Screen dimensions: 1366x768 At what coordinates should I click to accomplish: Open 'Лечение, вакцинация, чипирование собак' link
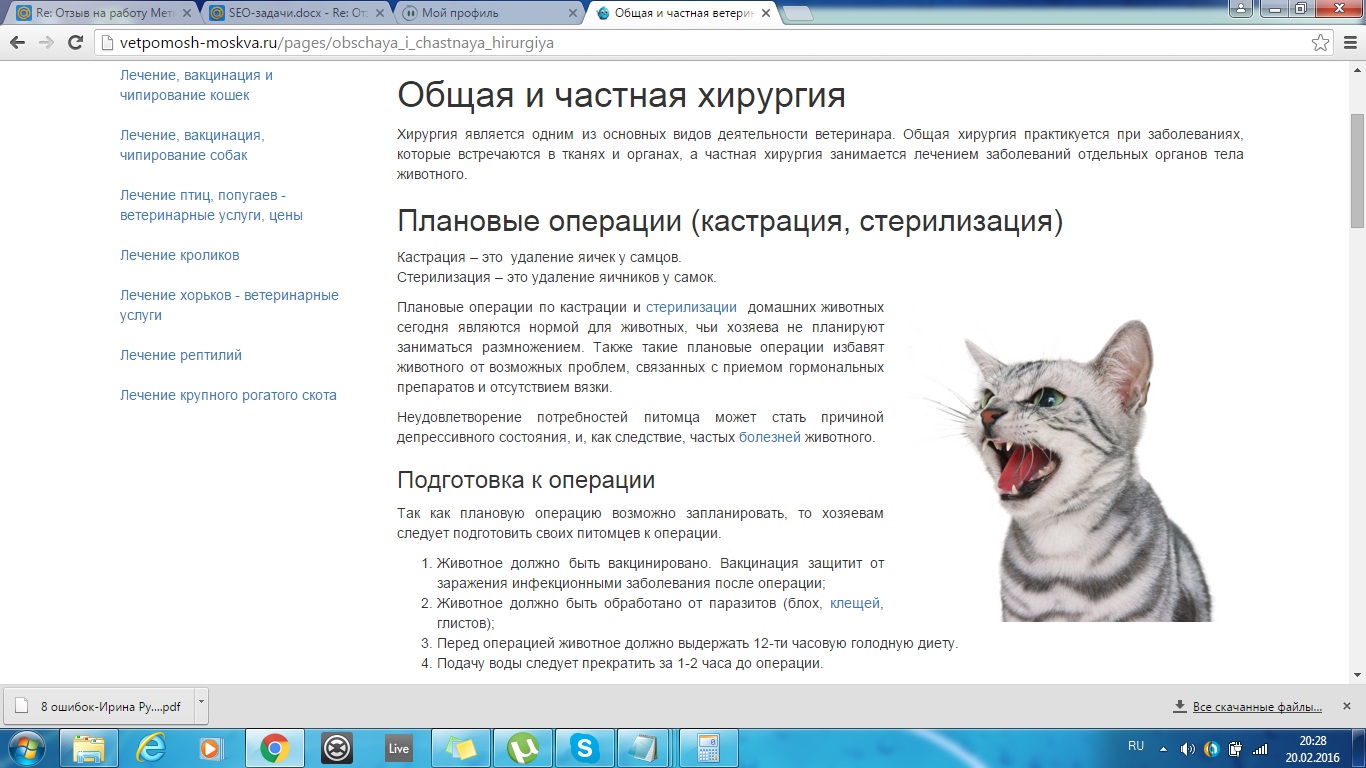(x=192, y=145)
